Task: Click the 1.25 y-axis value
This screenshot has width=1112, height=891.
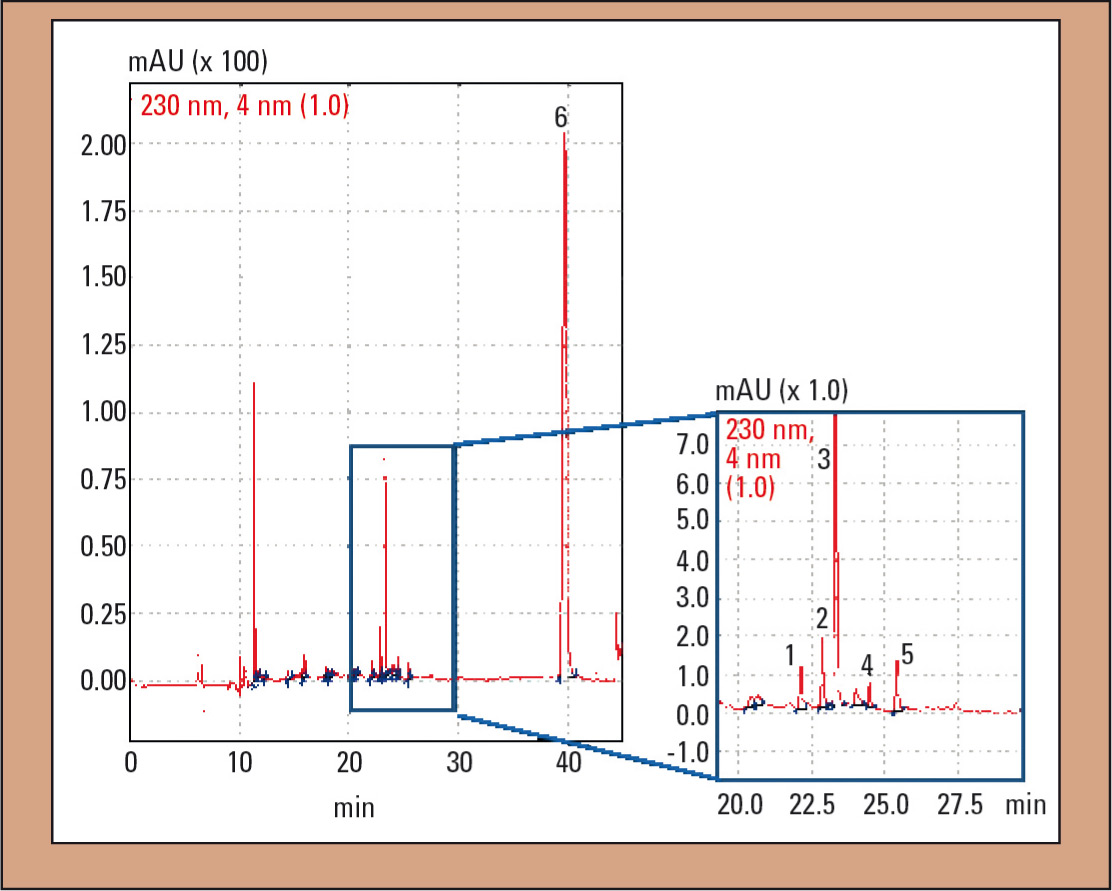Action: coord(102,345)
